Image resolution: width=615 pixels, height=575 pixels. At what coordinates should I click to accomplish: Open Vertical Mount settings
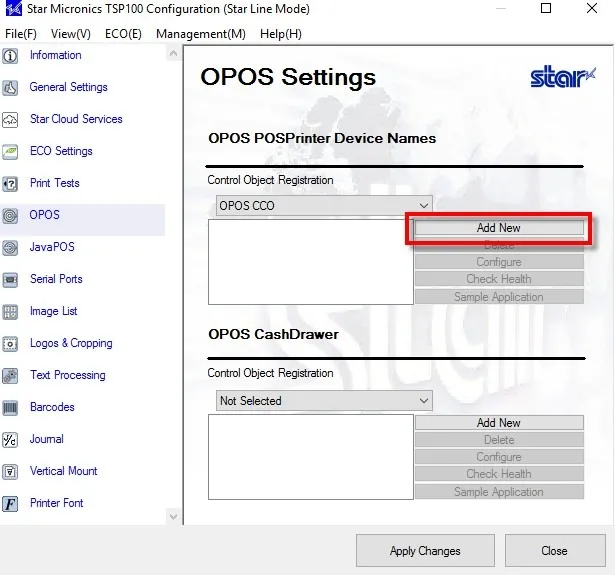point(64,471)
